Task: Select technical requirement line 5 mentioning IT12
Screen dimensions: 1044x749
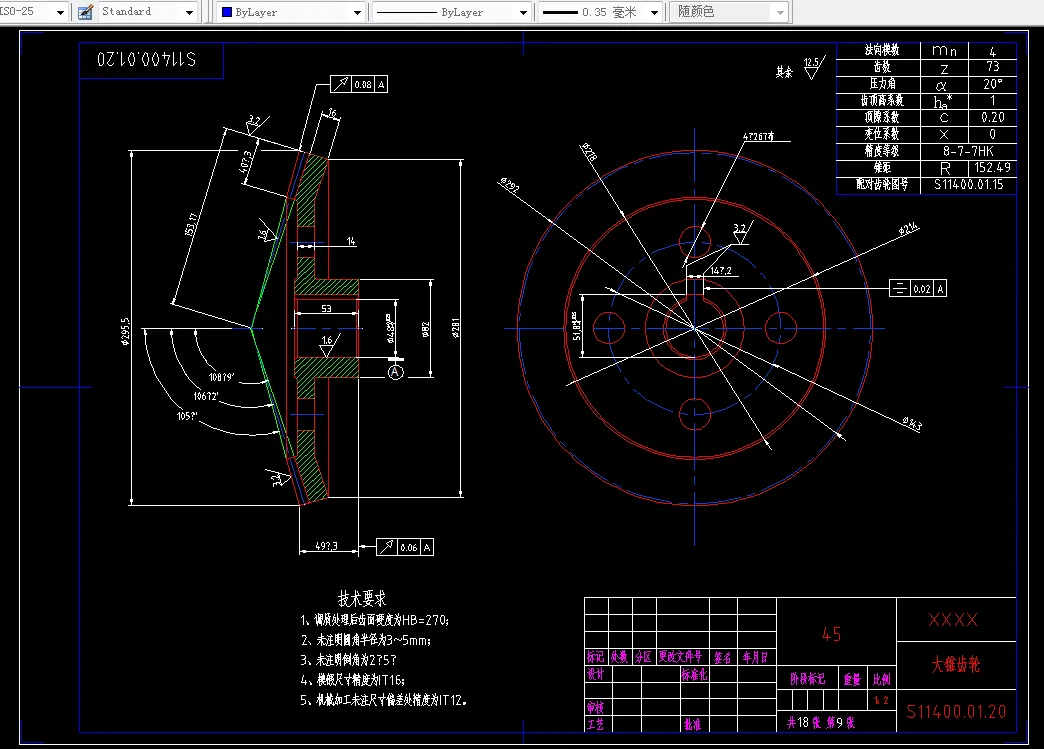Action: tap(384, 700)
